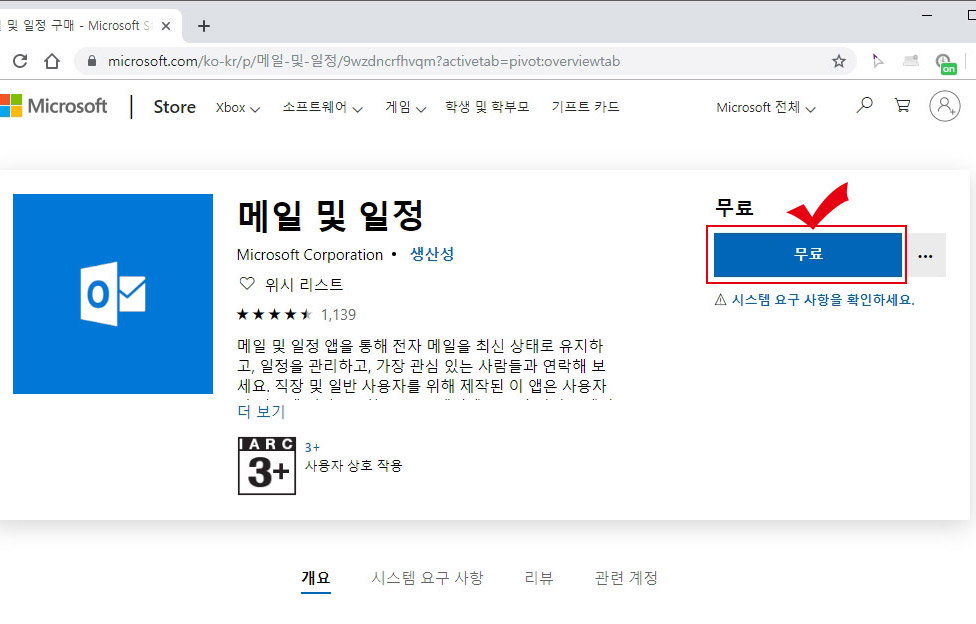Image resolution: width=976 pixels, height=624 pixels.
Task: Open more options ellipsis button
Action: (926, 255)
